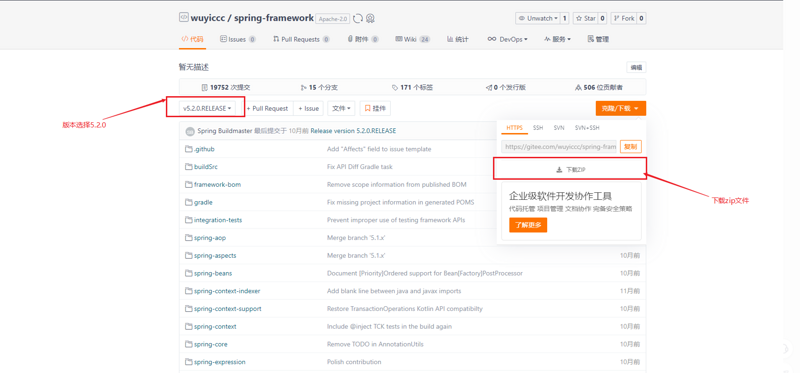The width and height of the screenshot is (800, 373).
Task: Open the spring-framework repository title link
Action: tap(273, 18)
